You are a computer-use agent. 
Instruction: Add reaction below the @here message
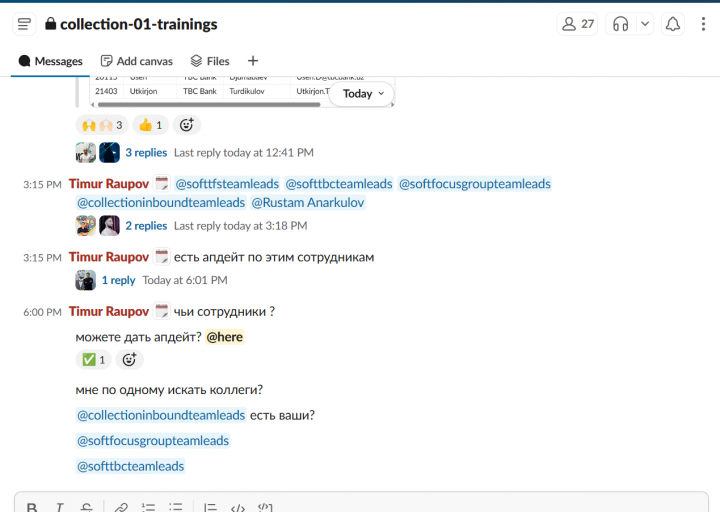tap(129, 360)
